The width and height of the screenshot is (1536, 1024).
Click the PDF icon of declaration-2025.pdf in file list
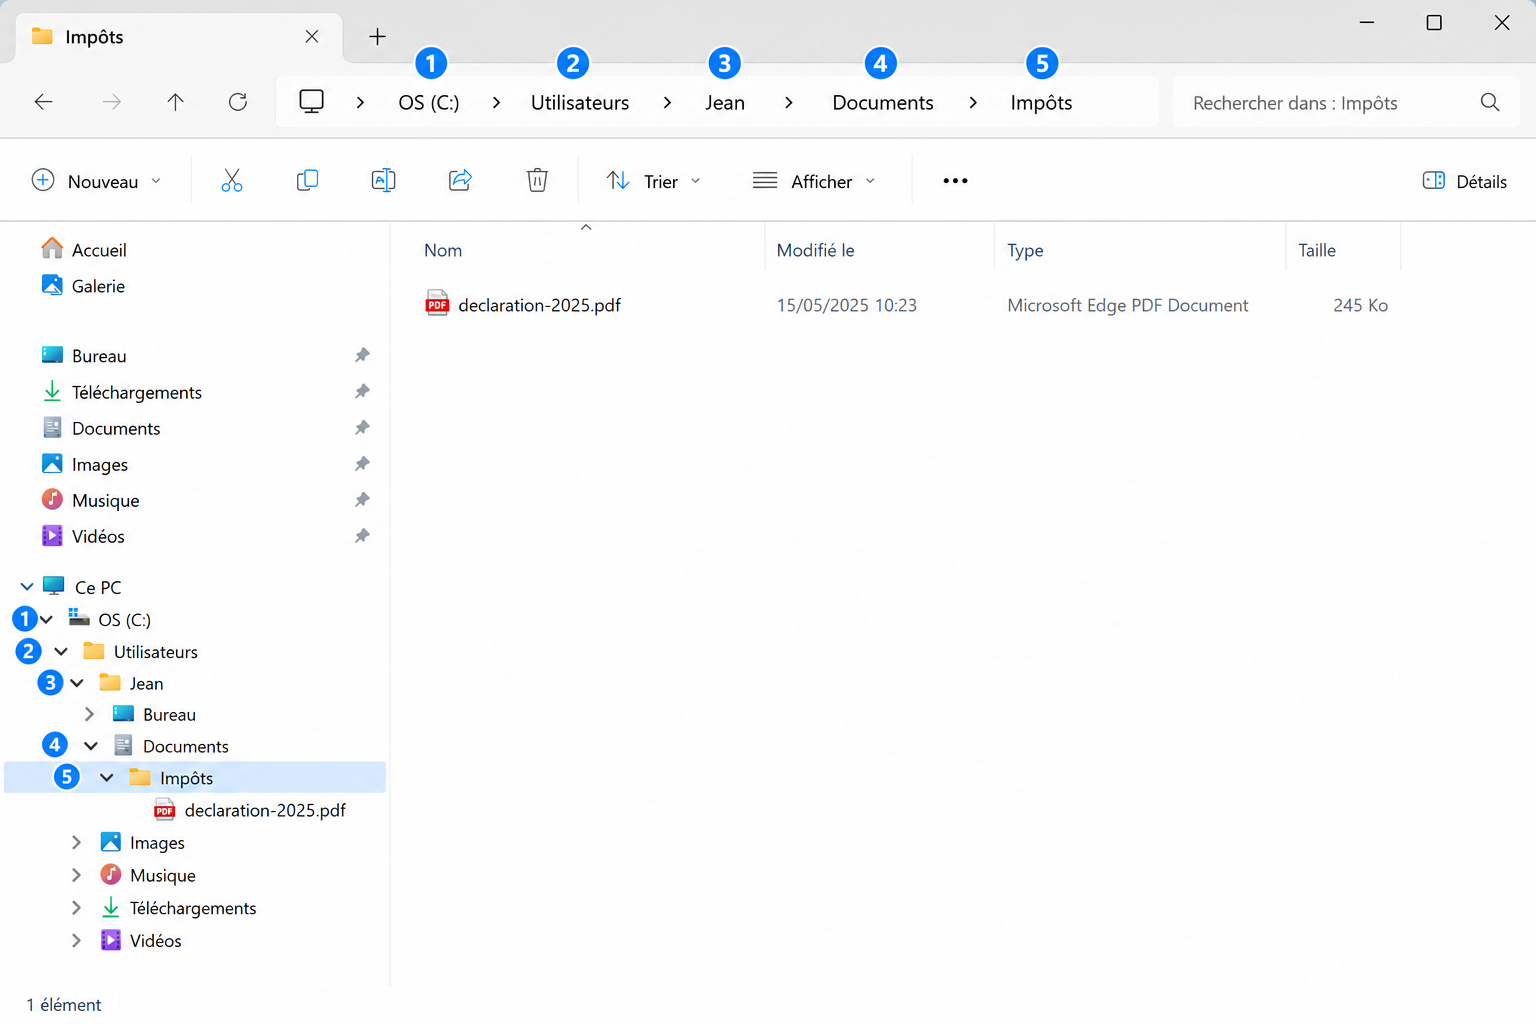click(x=437, y=304)
